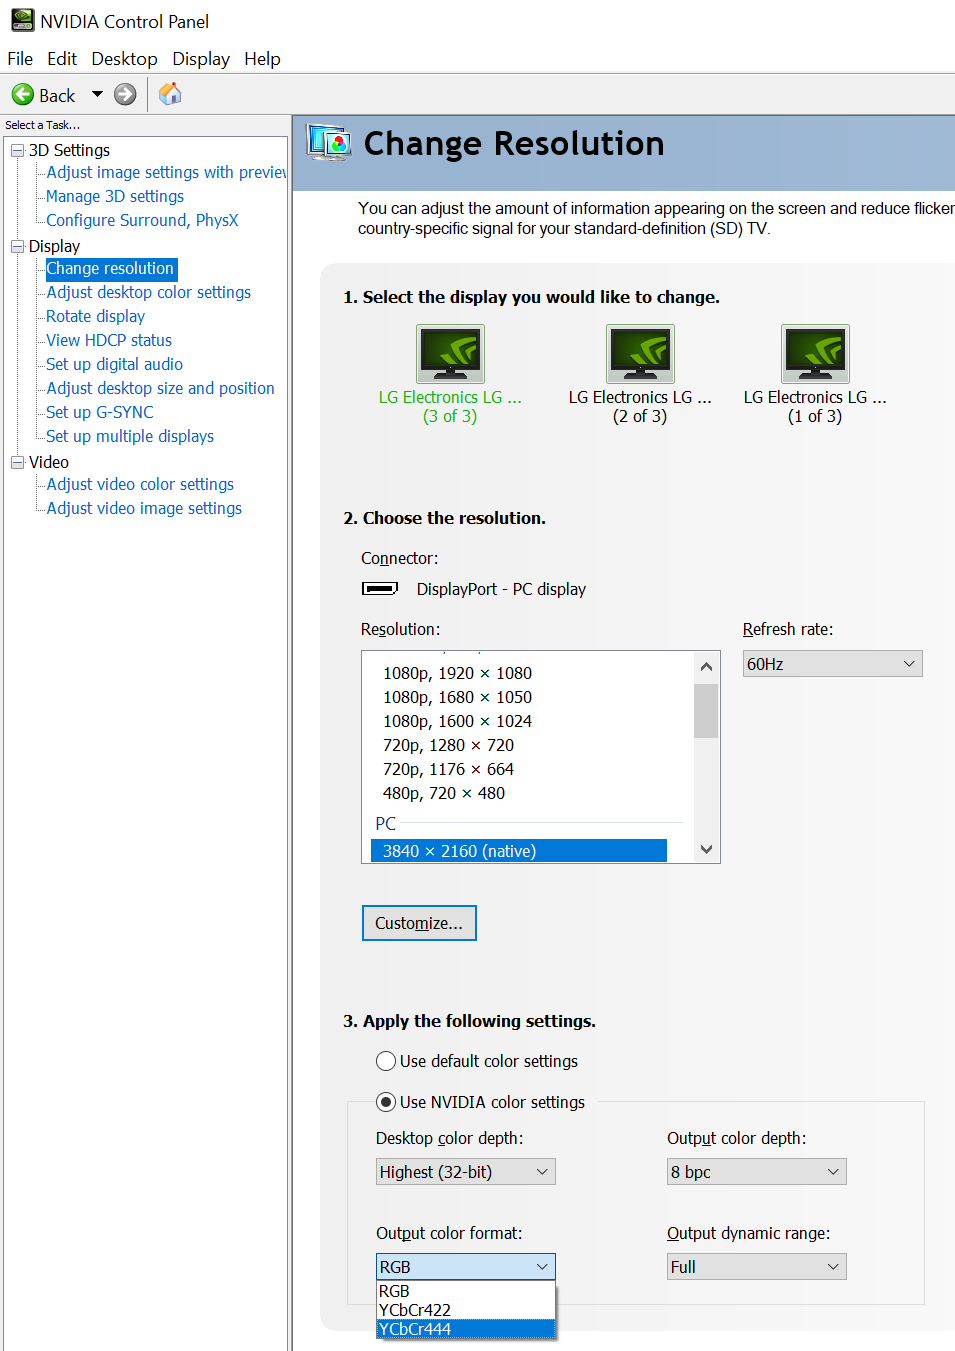955x1351 pixels.
Task: Open Configure Surround, PhysX
Action: click(142, 220)
